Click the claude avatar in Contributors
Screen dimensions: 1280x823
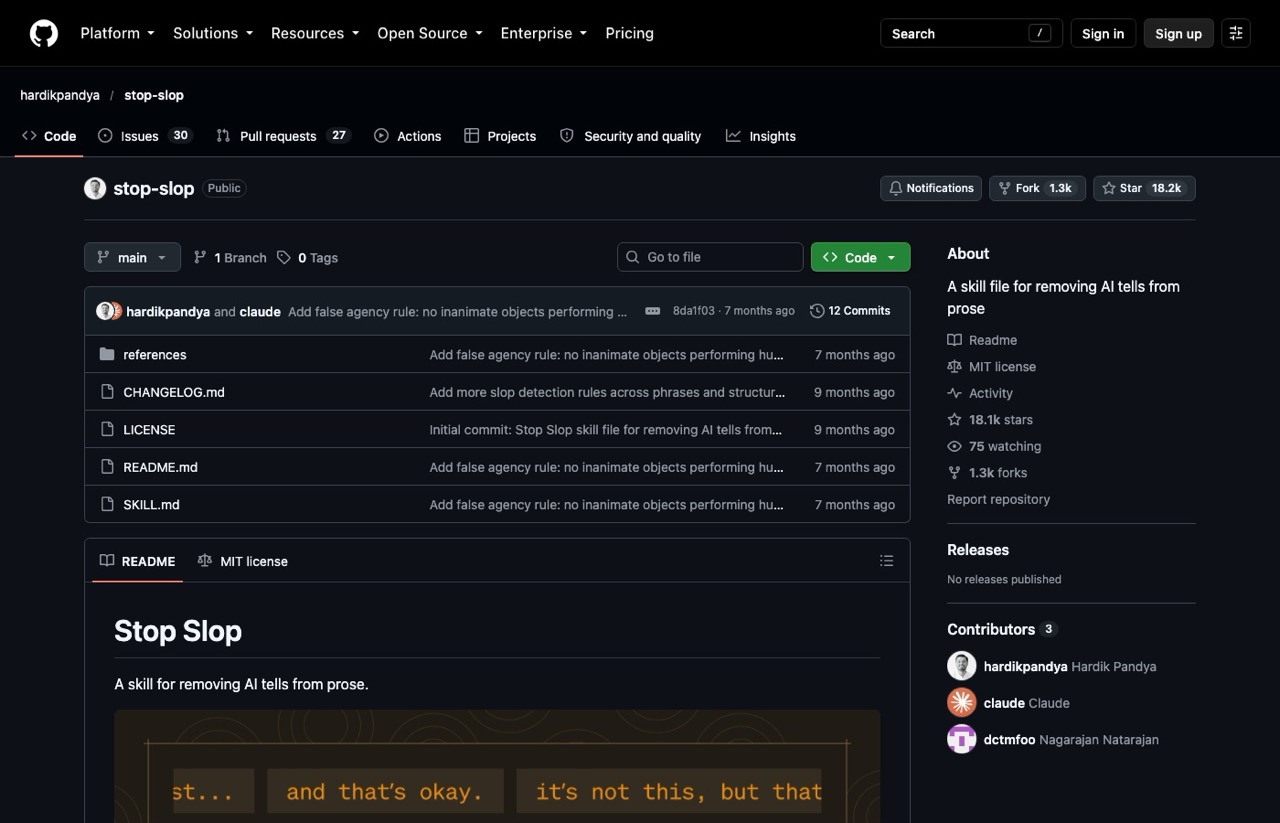[x=962, y=703]
